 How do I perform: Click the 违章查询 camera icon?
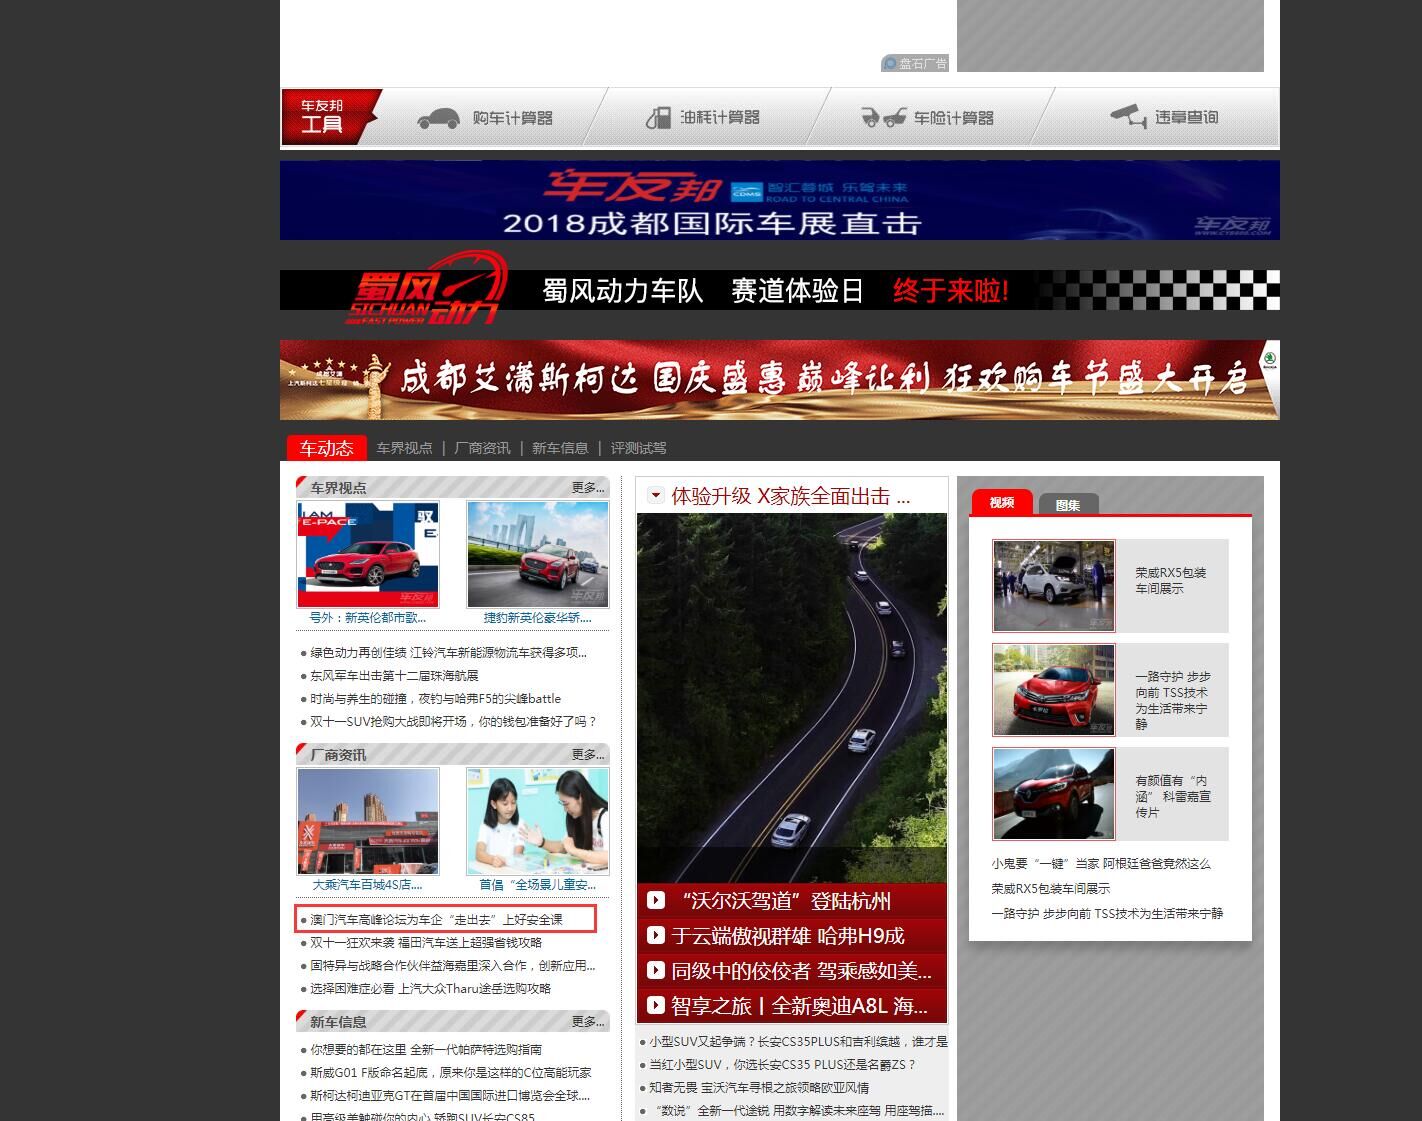[x=1129, y=116]
